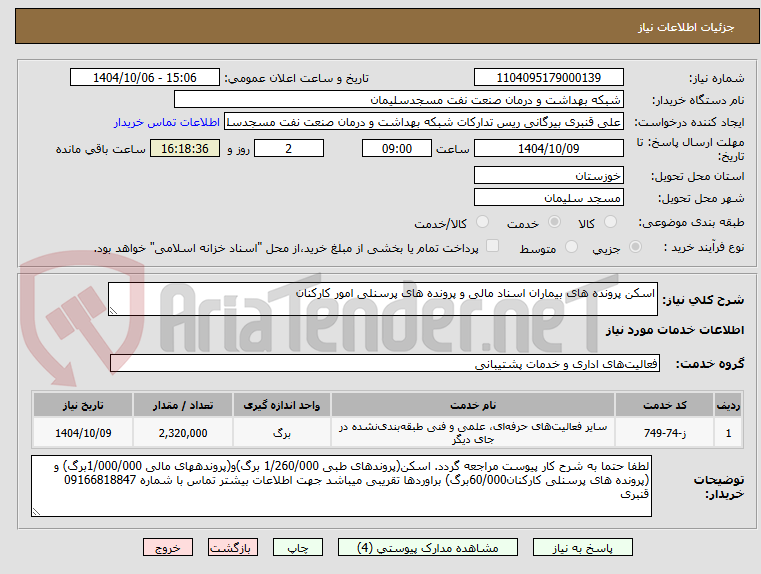The width and height of the screenshot is (761, 574).
Task: Click the تاریخ نیاز column header
Action: click(x=83, y=405)
